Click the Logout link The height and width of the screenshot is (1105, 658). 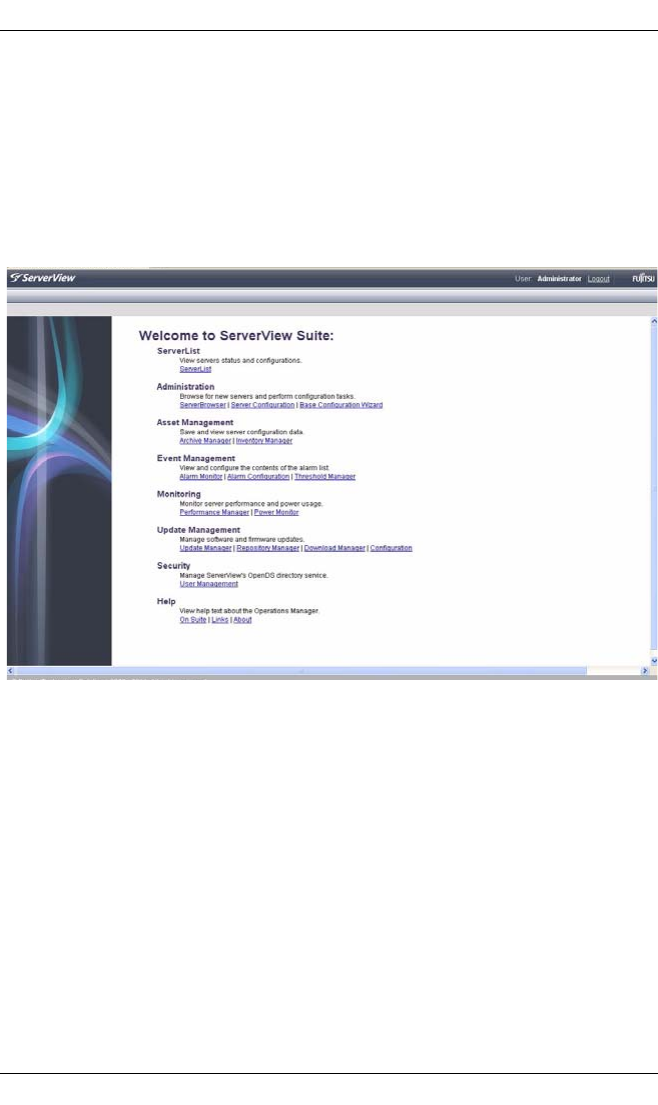[599, 279]
